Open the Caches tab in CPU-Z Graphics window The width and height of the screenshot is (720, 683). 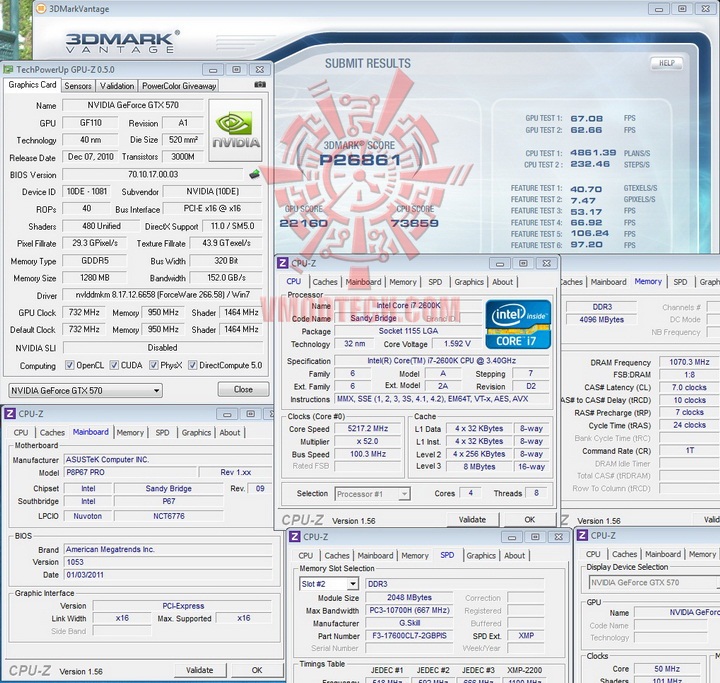coord(624,554)
